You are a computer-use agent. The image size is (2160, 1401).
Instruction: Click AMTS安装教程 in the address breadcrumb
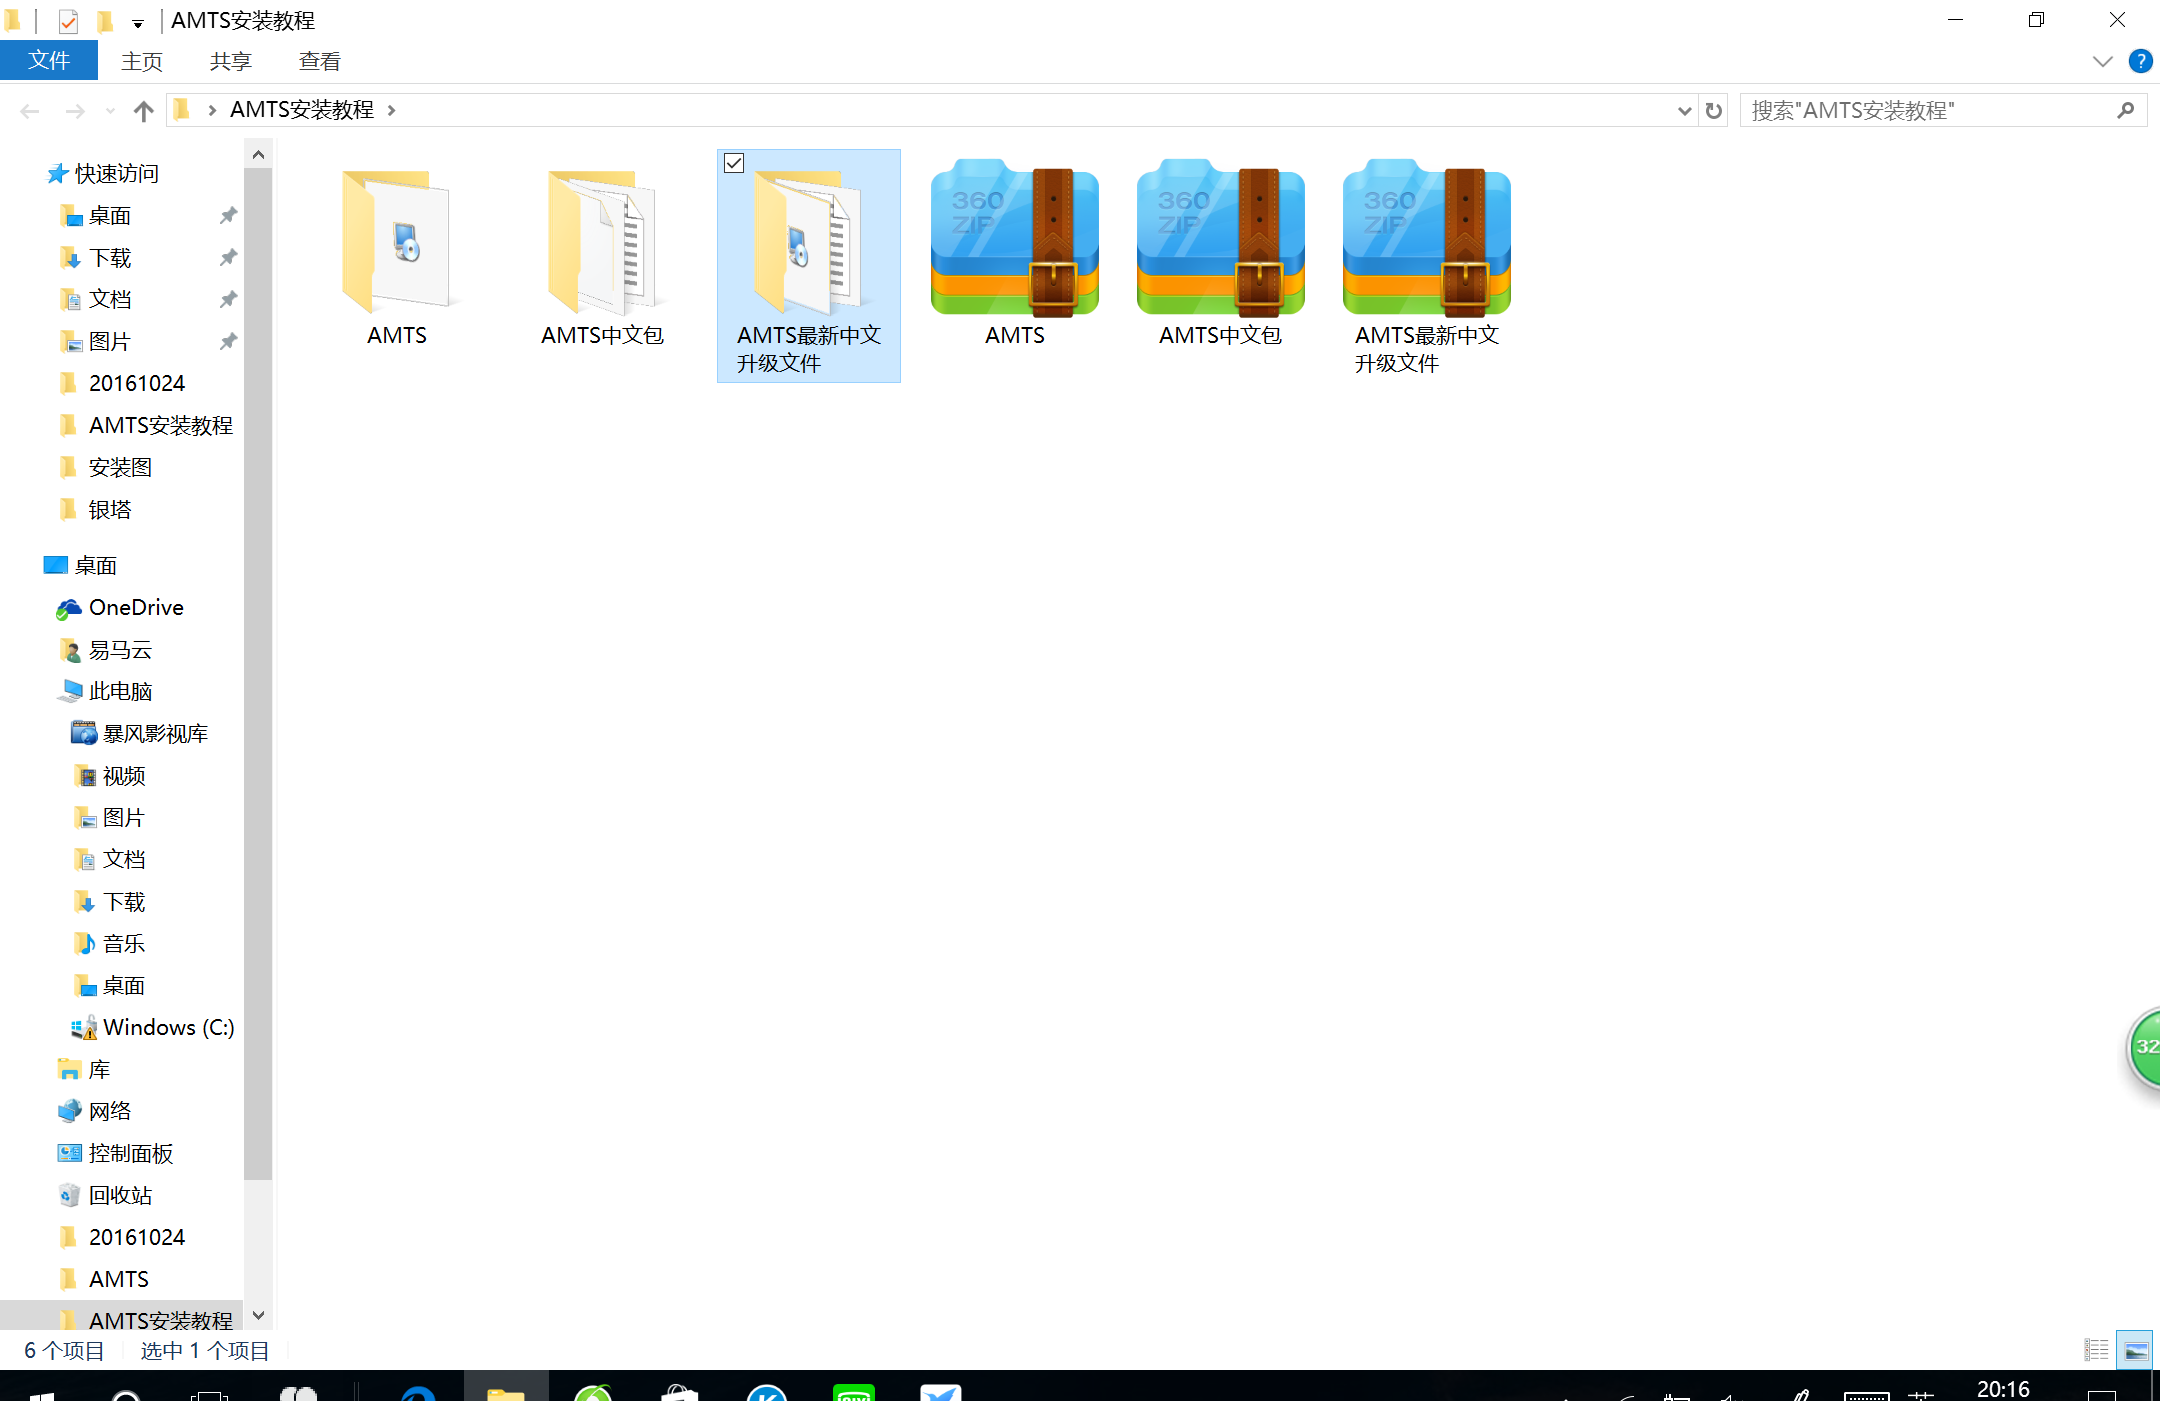302,110
